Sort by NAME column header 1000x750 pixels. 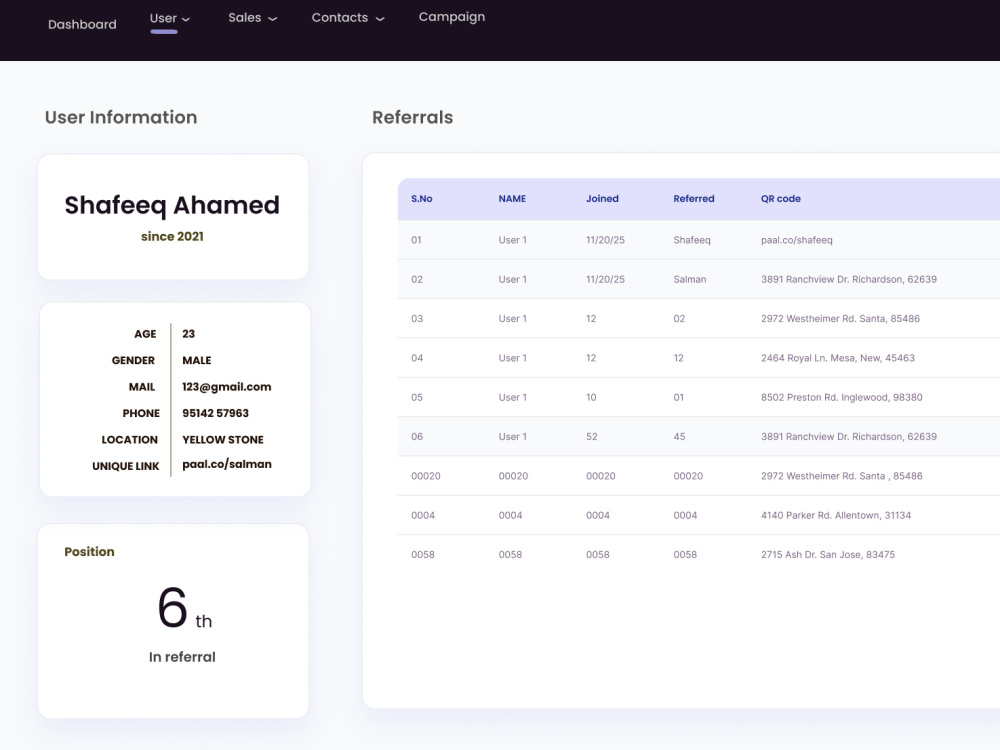point(512,199)
